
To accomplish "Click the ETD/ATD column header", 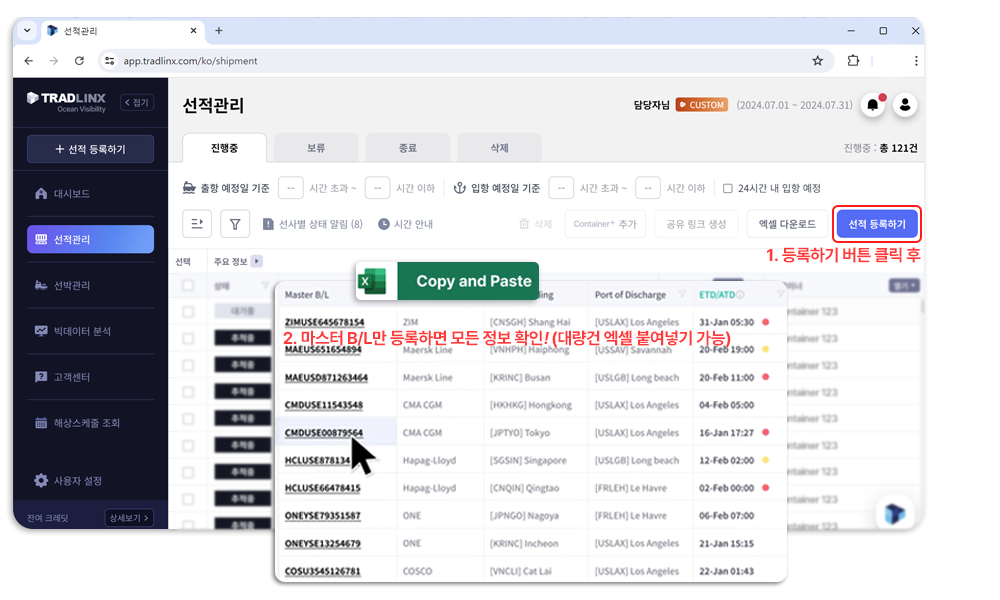I will [x=717, y=295].
